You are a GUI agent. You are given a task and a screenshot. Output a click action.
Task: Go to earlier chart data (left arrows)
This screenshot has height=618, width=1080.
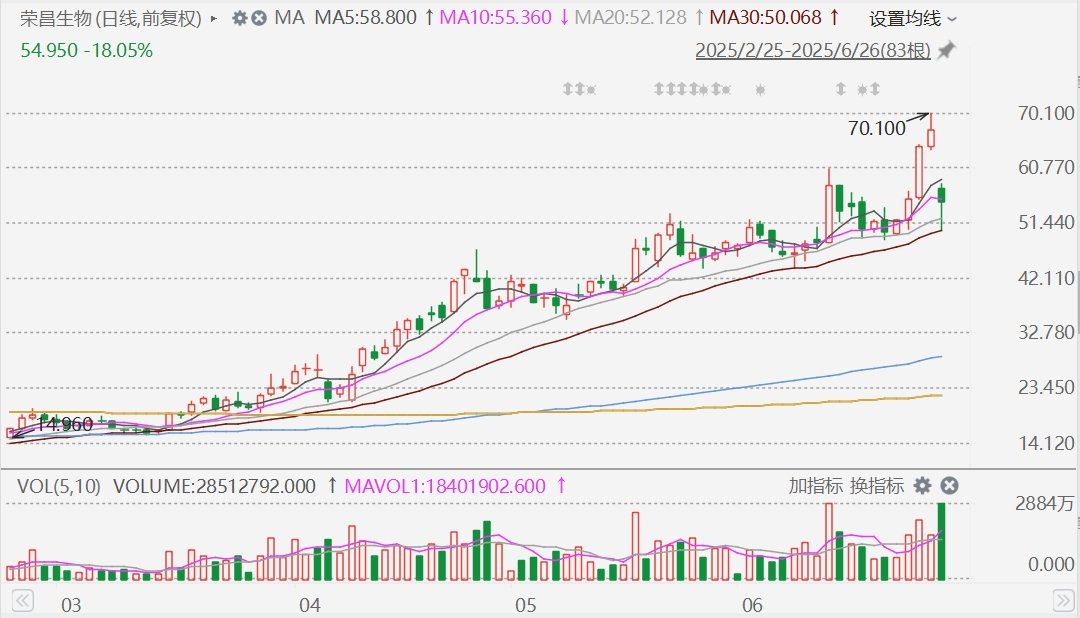pos(23,600)
